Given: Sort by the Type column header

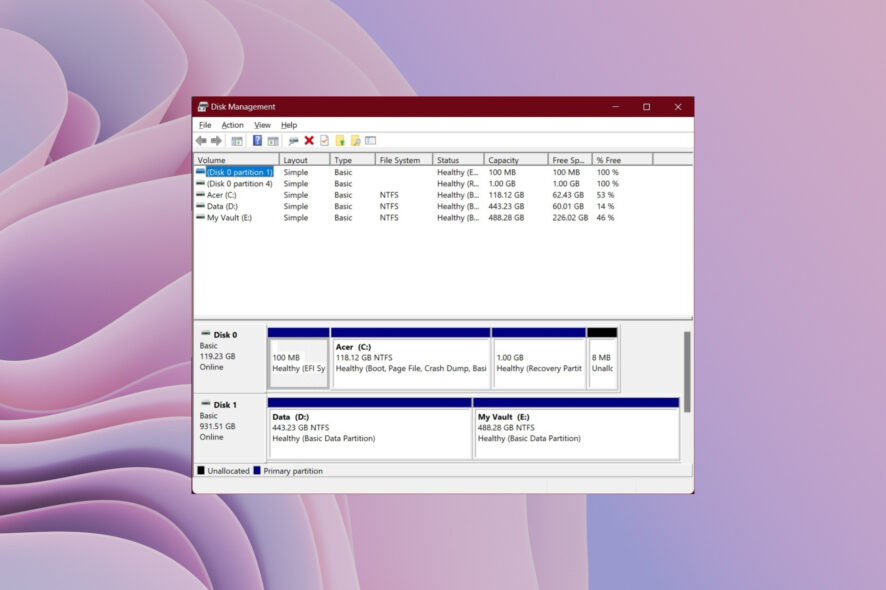Looking at the screenshot, I should [352, 160].
